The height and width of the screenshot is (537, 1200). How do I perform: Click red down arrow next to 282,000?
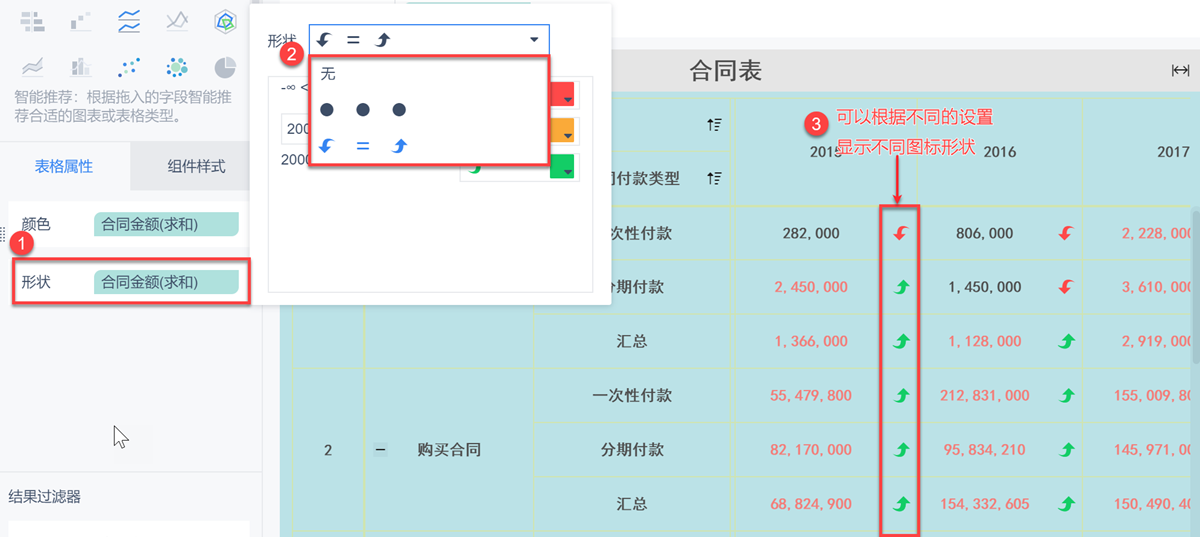pyautogui.click(x=900, y=233)
